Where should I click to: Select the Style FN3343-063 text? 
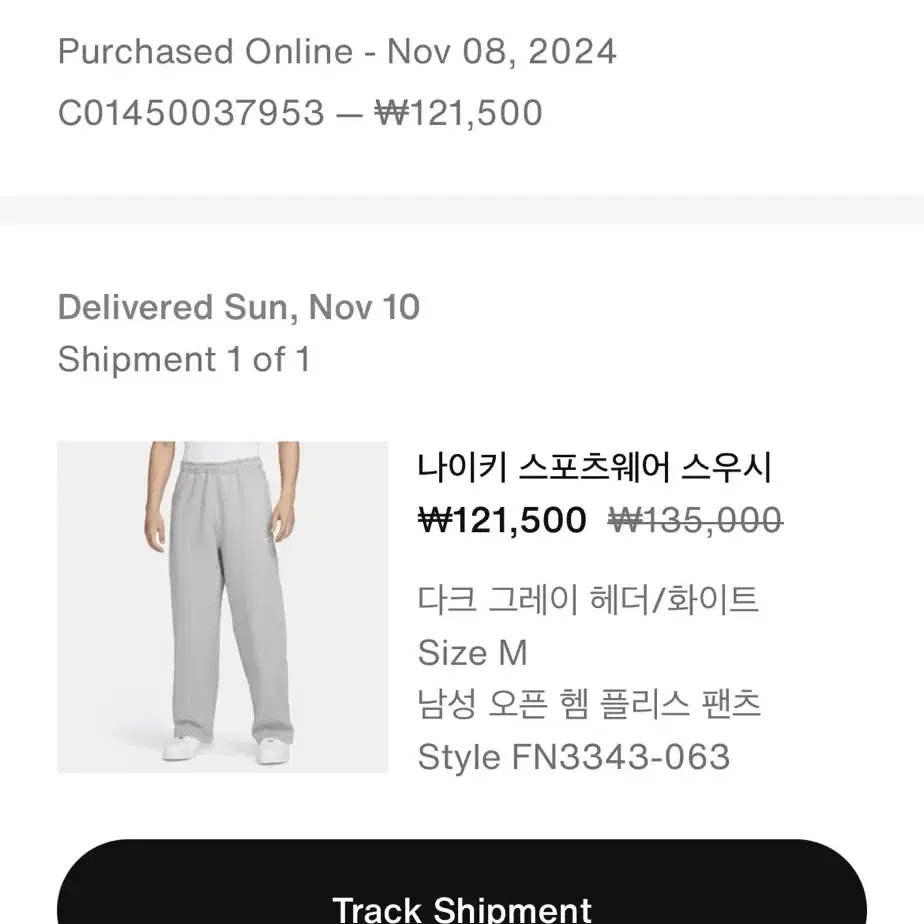pyautogui.click(x=574, y=757)
